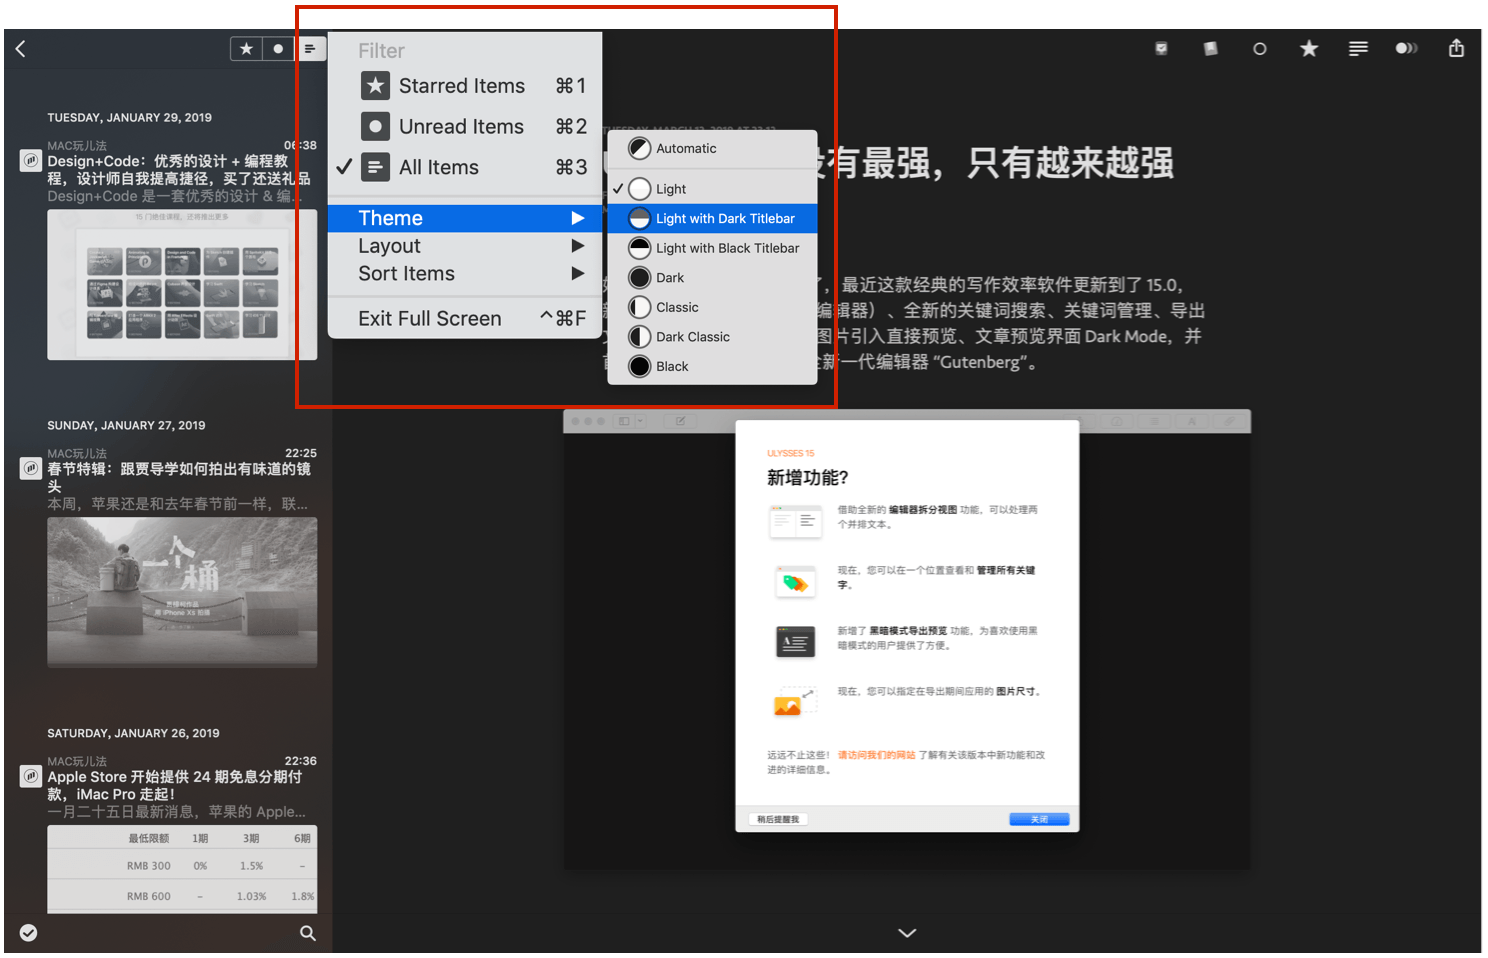The height and width of the screenshot is (958, 1488).
Task: Mark all as read checkmark icon
Action: 29,932
